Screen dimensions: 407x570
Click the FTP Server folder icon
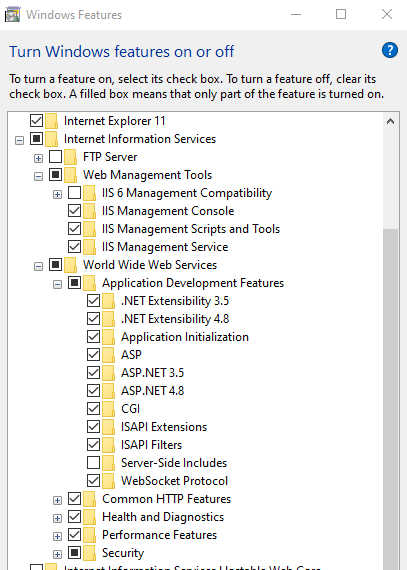[70, 157]
